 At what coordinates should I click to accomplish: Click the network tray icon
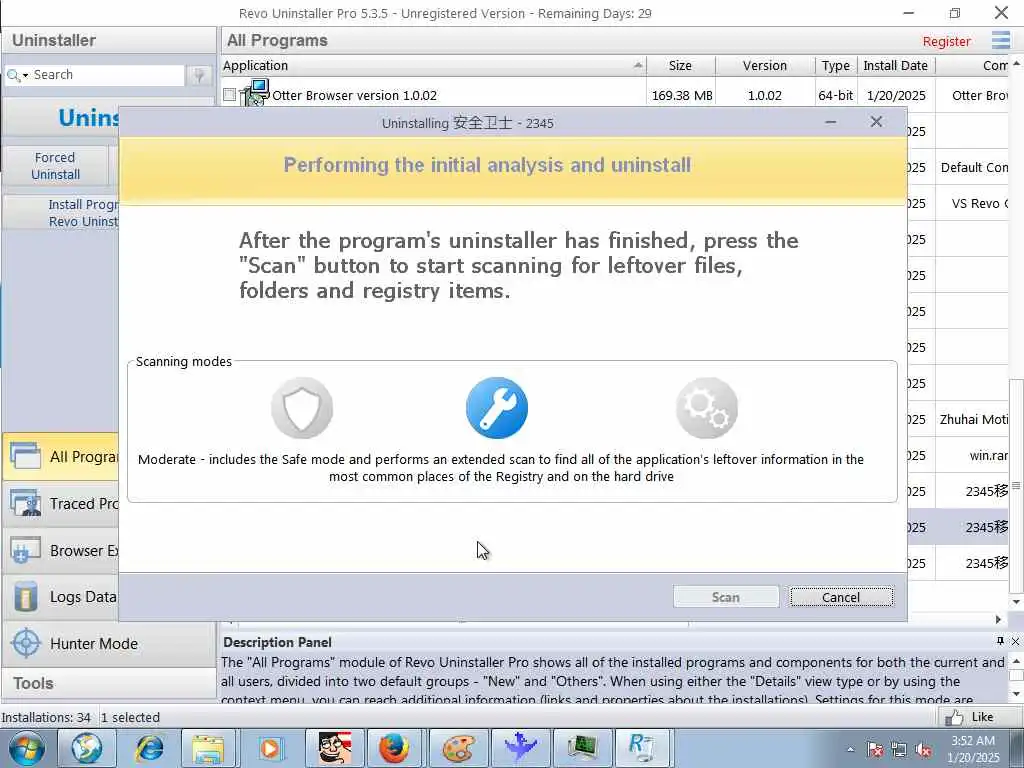pos(899,750)
